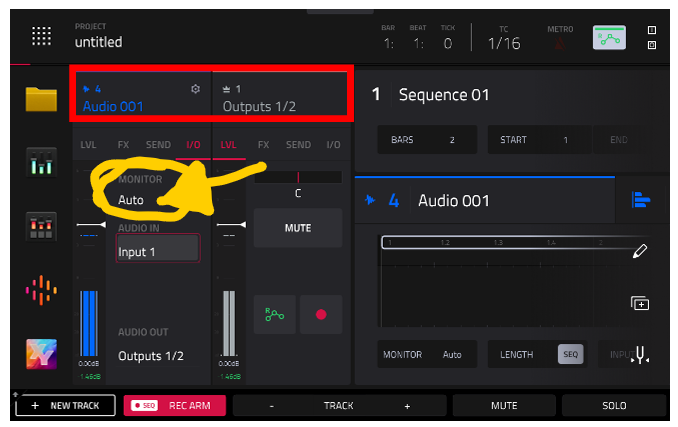Toggle the red record arm circle button

pos(321,314)
